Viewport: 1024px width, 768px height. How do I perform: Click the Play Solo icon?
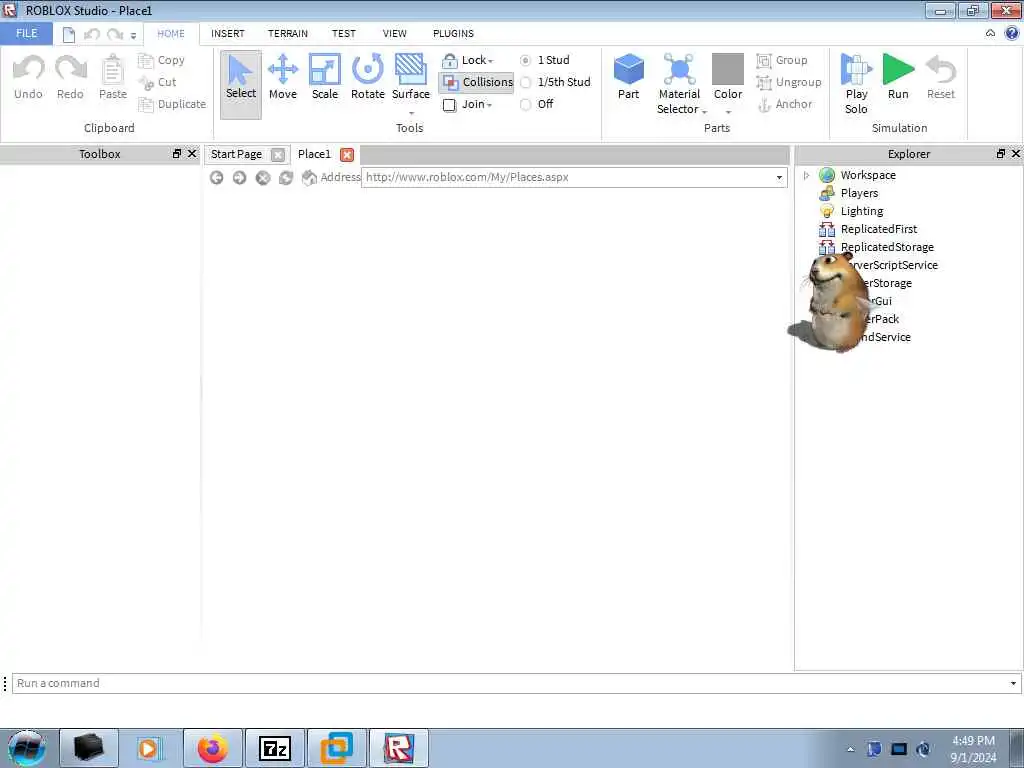(x=856, y=71)
